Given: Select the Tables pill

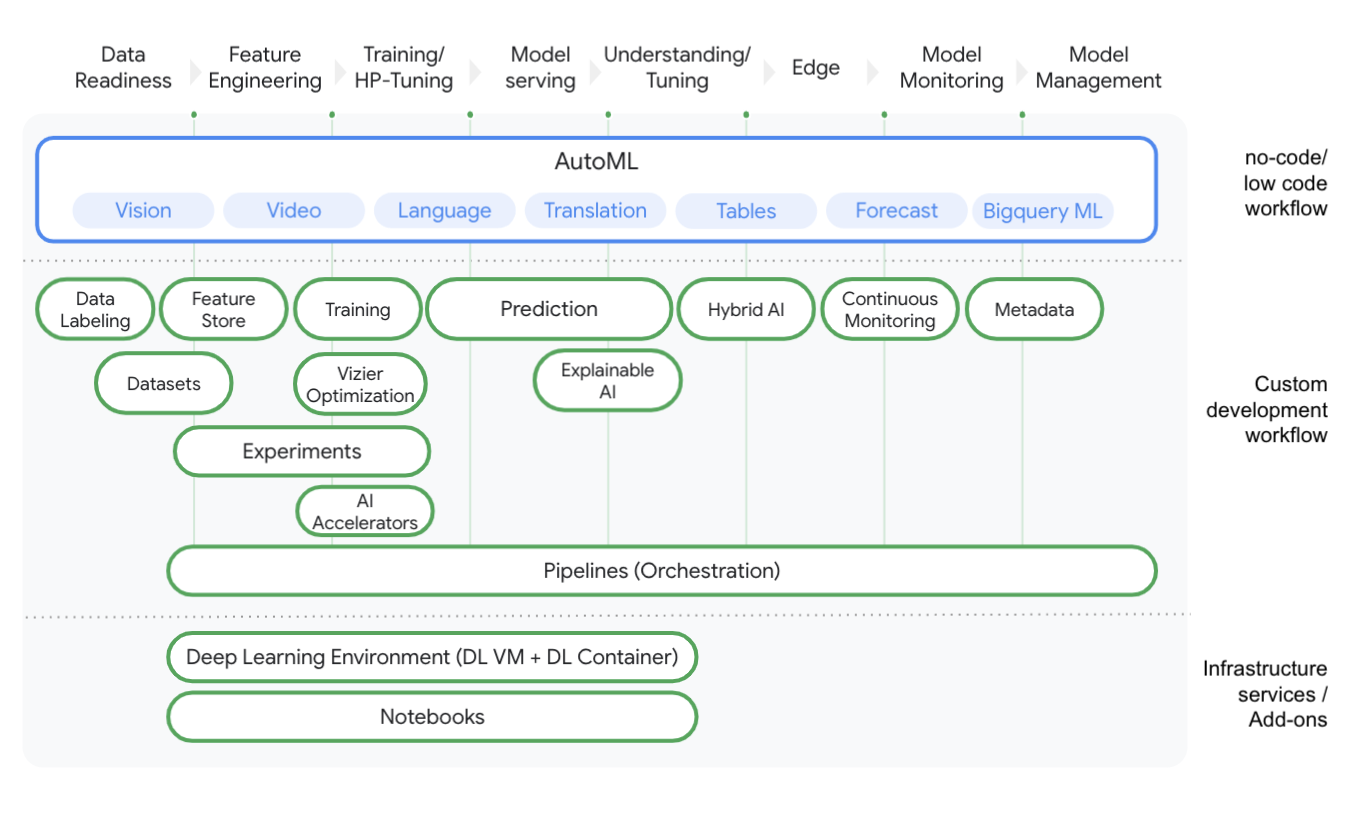Looking at the screenshot, I should coord(746,211).
